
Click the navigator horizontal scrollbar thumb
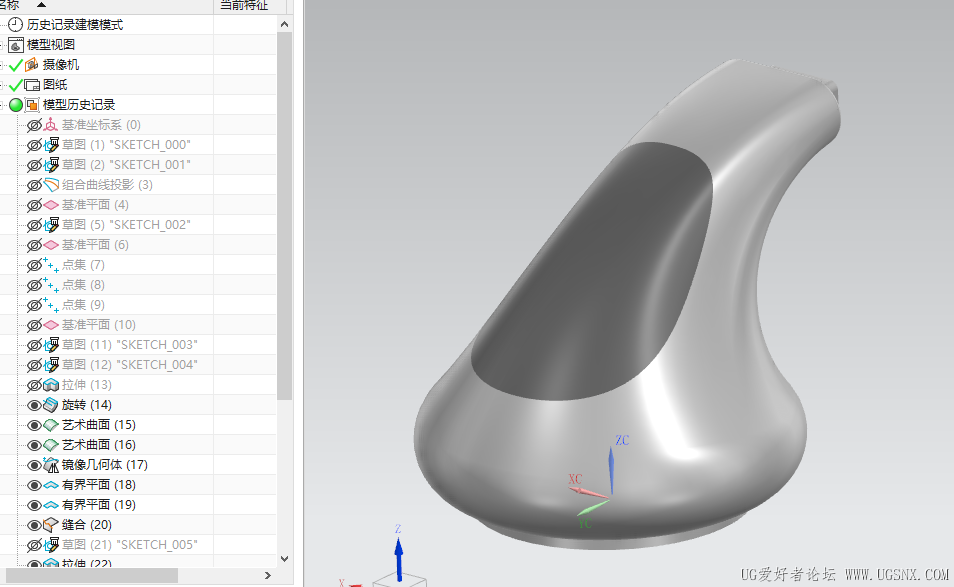click(92, 575)
